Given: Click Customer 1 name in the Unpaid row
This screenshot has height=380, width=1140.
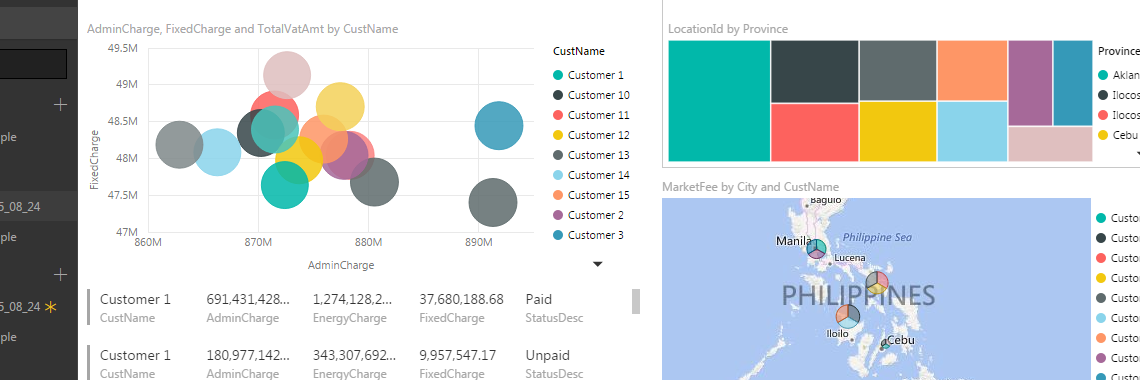Looking at the screenshot, I should click(x=135, y=355).
